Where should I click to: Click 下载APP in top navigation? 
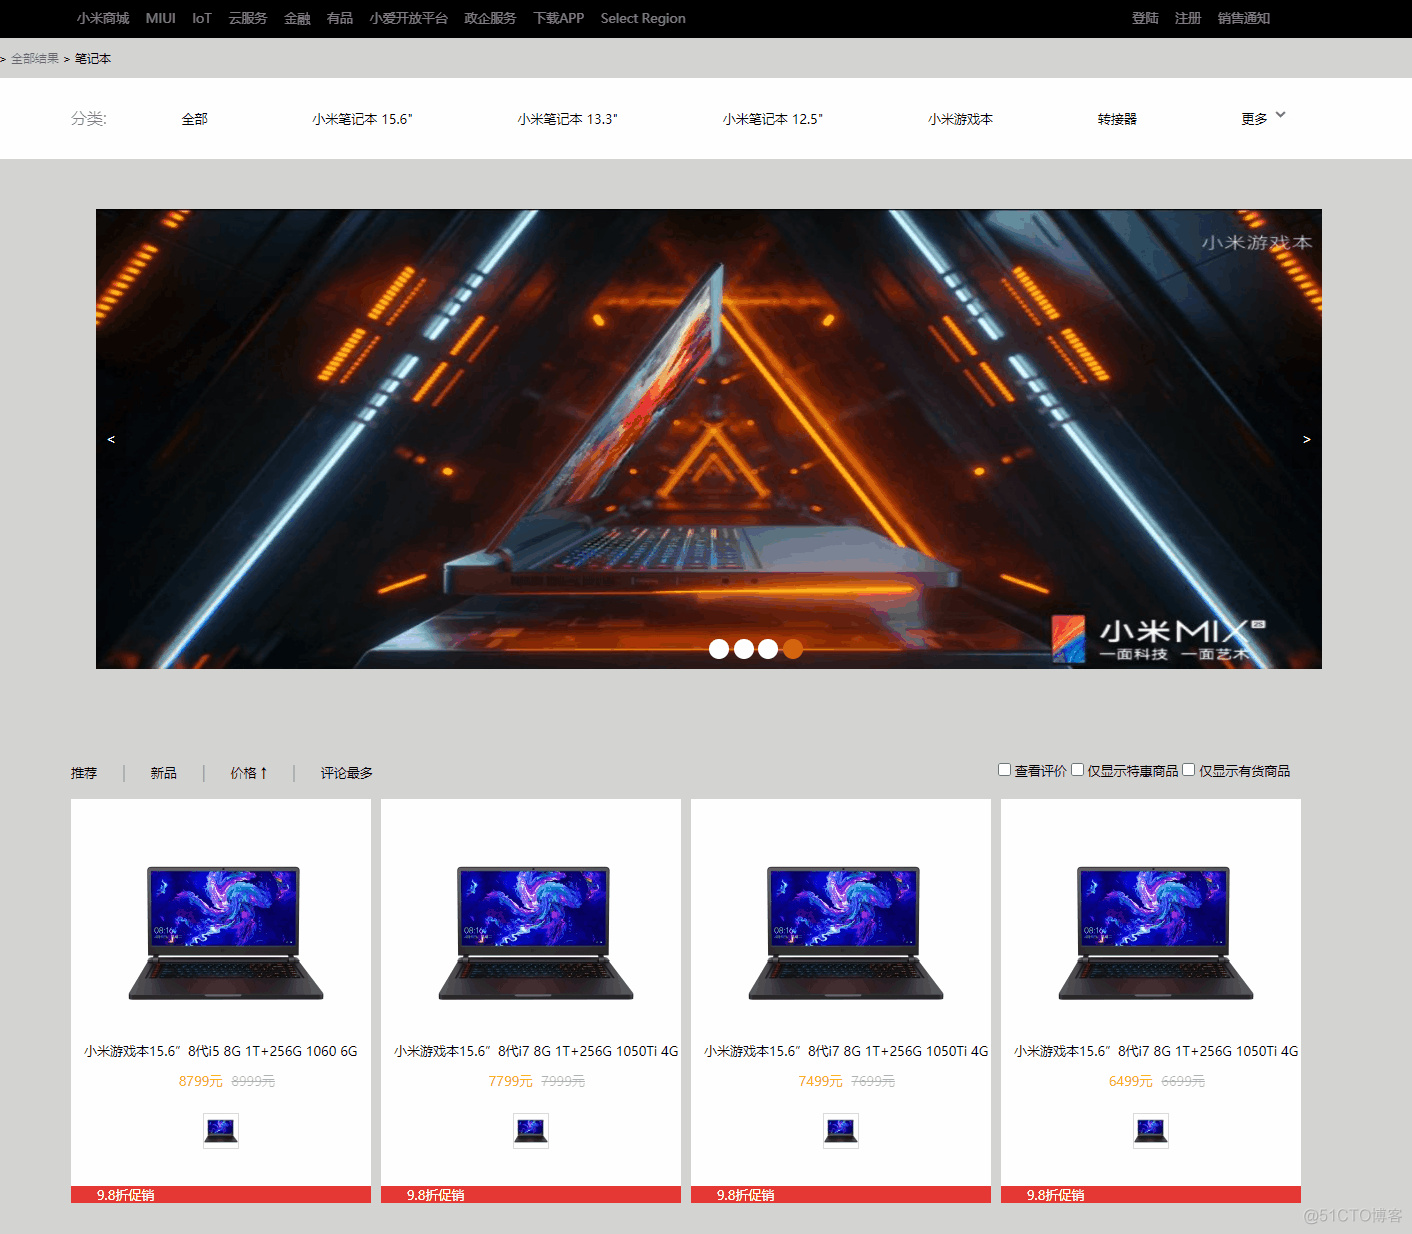click(558, 18)
